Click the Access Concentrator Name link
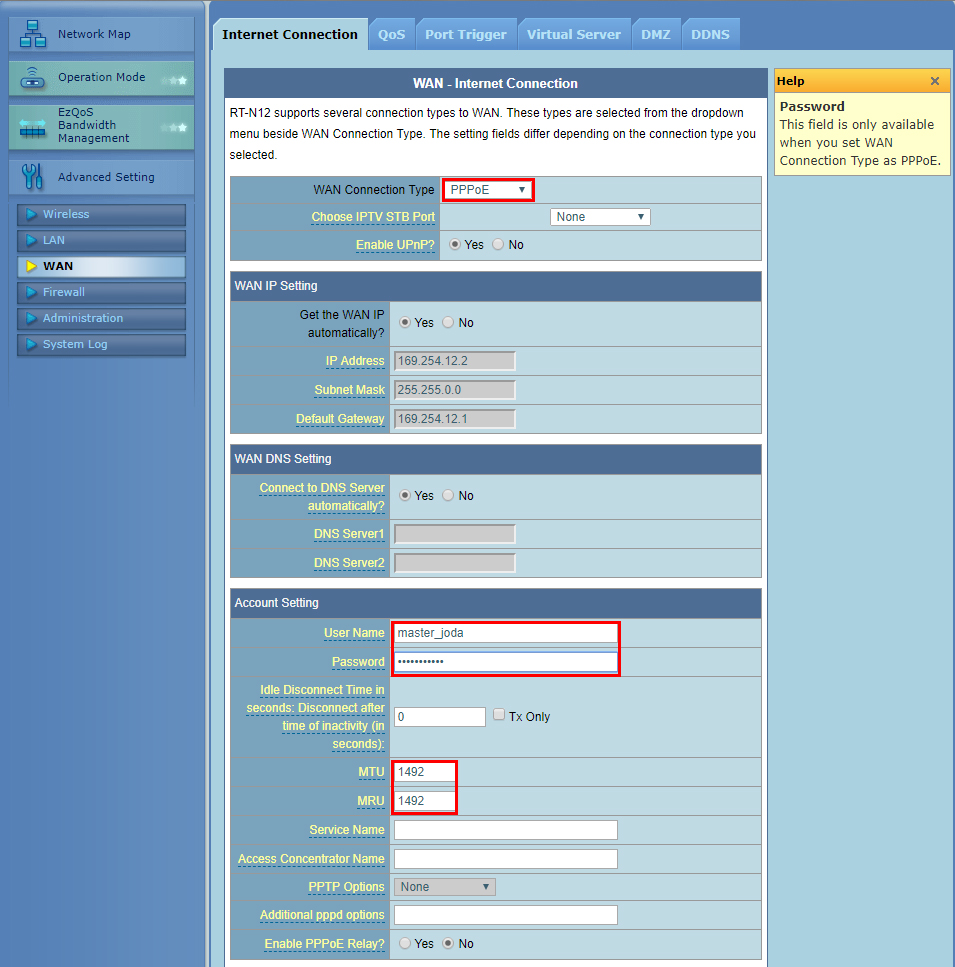The image size is (955, 967). [x=311, y=859]
